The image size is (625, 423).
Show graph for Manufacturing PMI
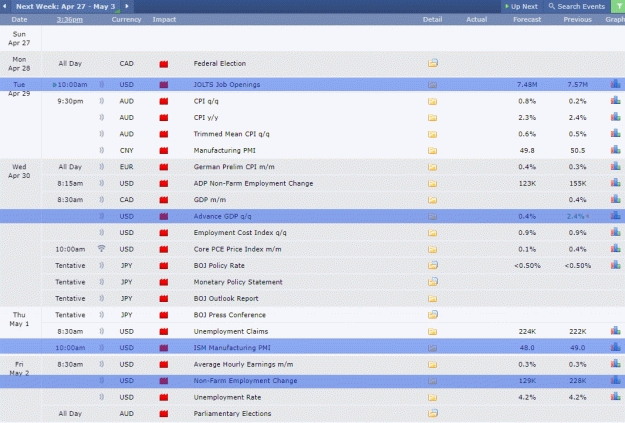pyautogui.click(x=615, y=150)
